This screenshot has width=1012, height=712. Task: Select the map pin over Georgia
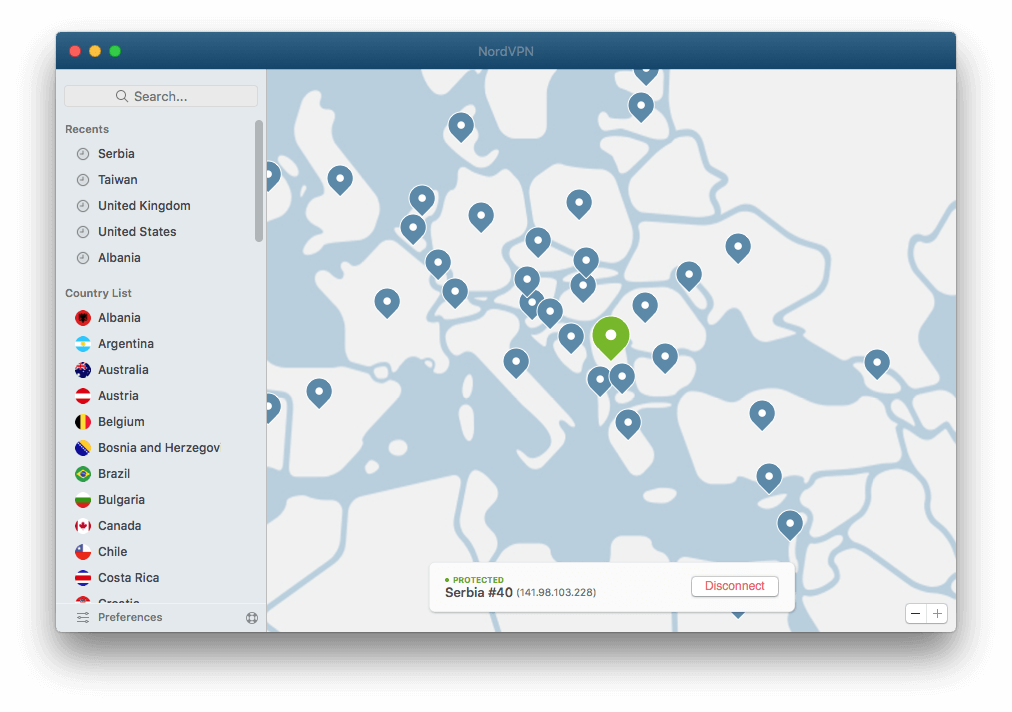click(877, 363)
